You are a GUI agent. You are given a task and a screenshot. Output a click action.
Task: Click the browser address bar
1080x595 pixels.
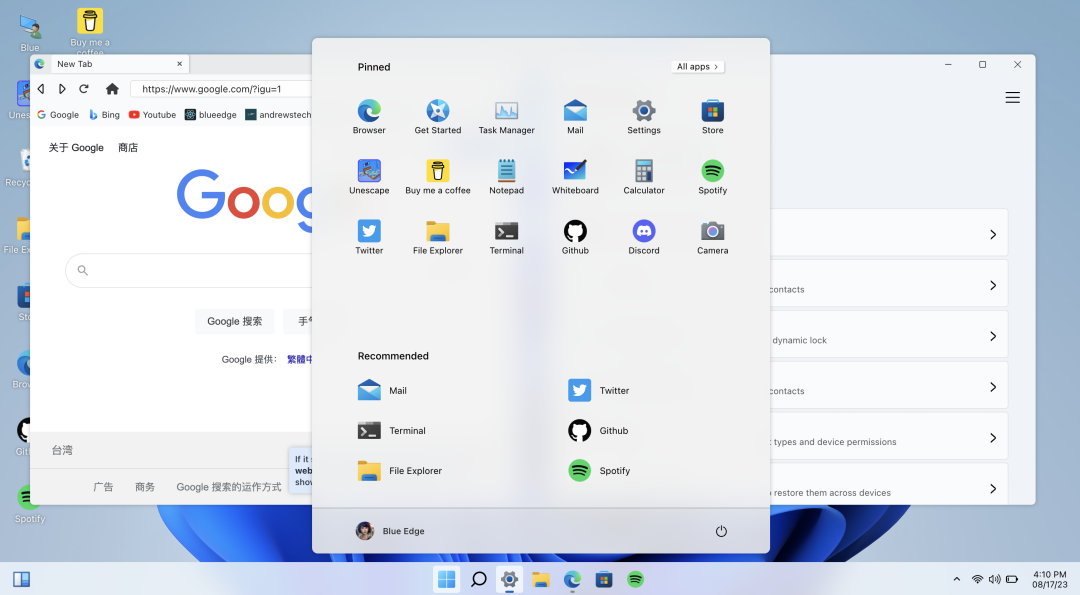tap(221, 89)
